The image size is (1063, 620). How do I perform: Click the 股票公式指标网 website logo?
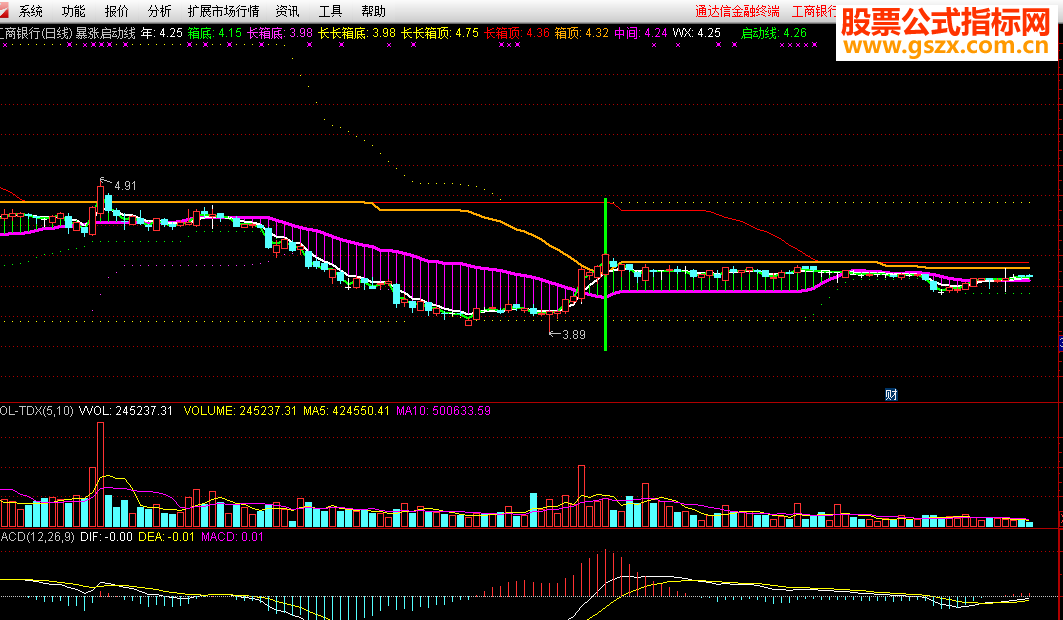pyautogui.click(x=947, y=32)
